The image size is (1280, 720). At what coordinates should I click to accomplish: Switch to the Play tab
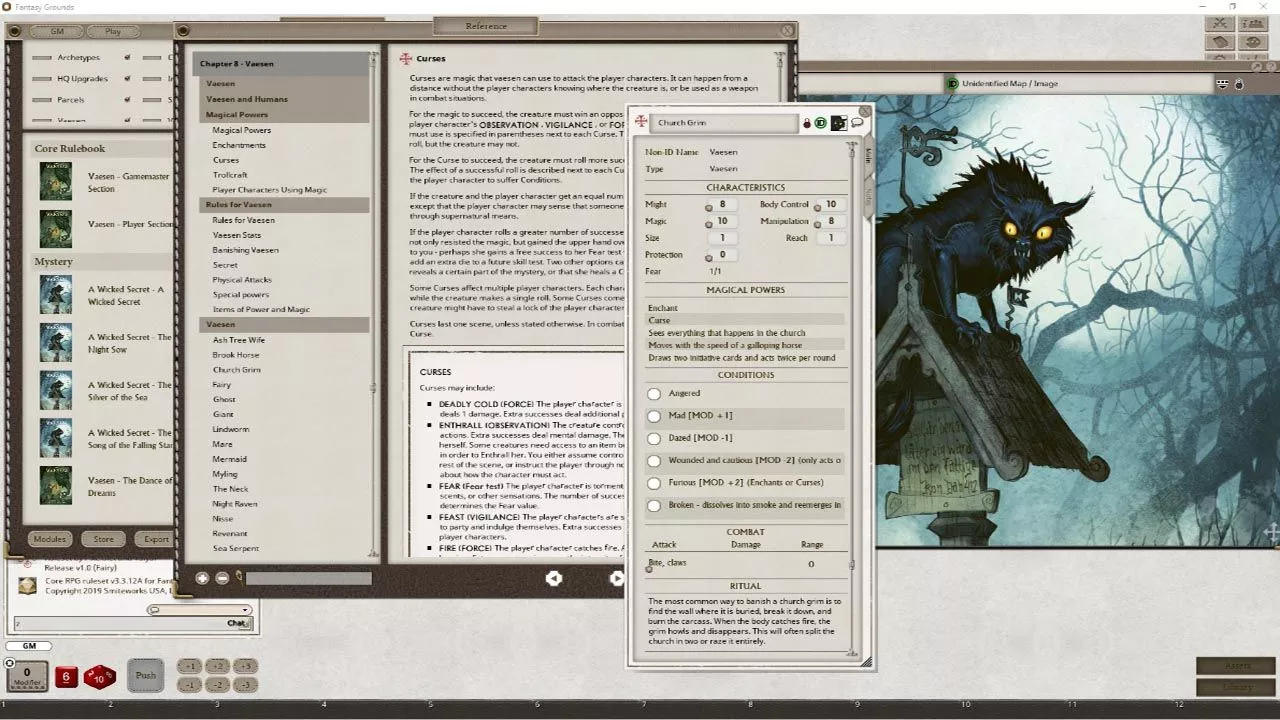[113, 31]
